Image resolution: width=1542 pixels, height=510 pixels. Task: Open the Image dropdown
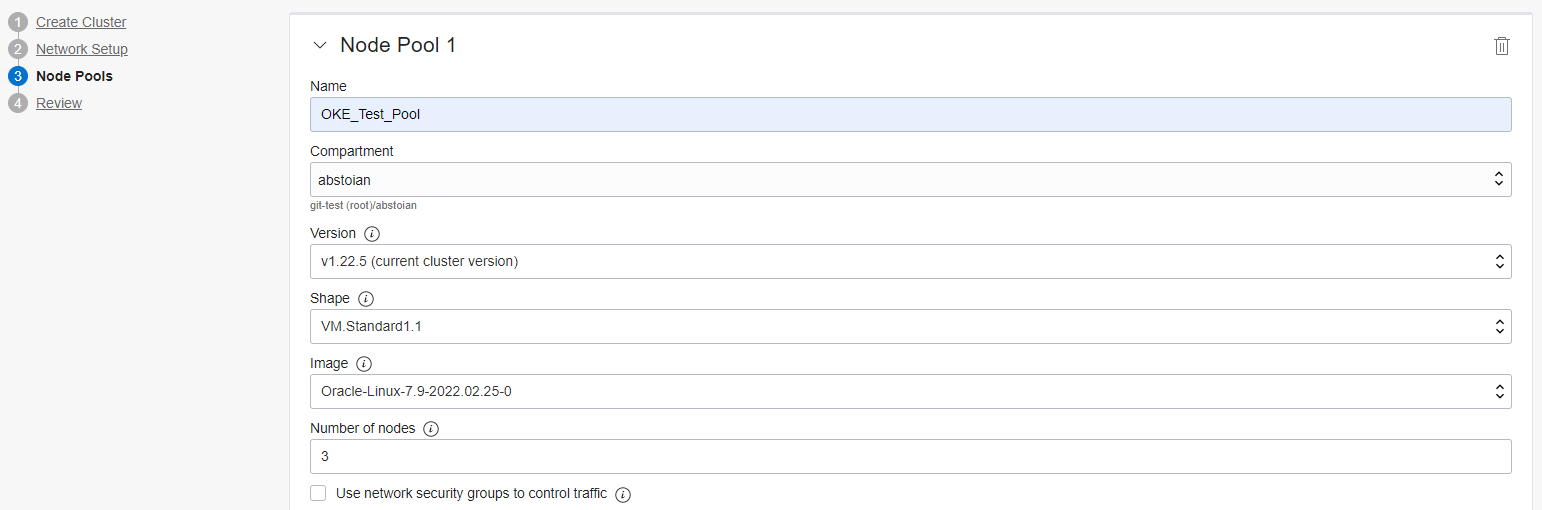pos(910,392)
